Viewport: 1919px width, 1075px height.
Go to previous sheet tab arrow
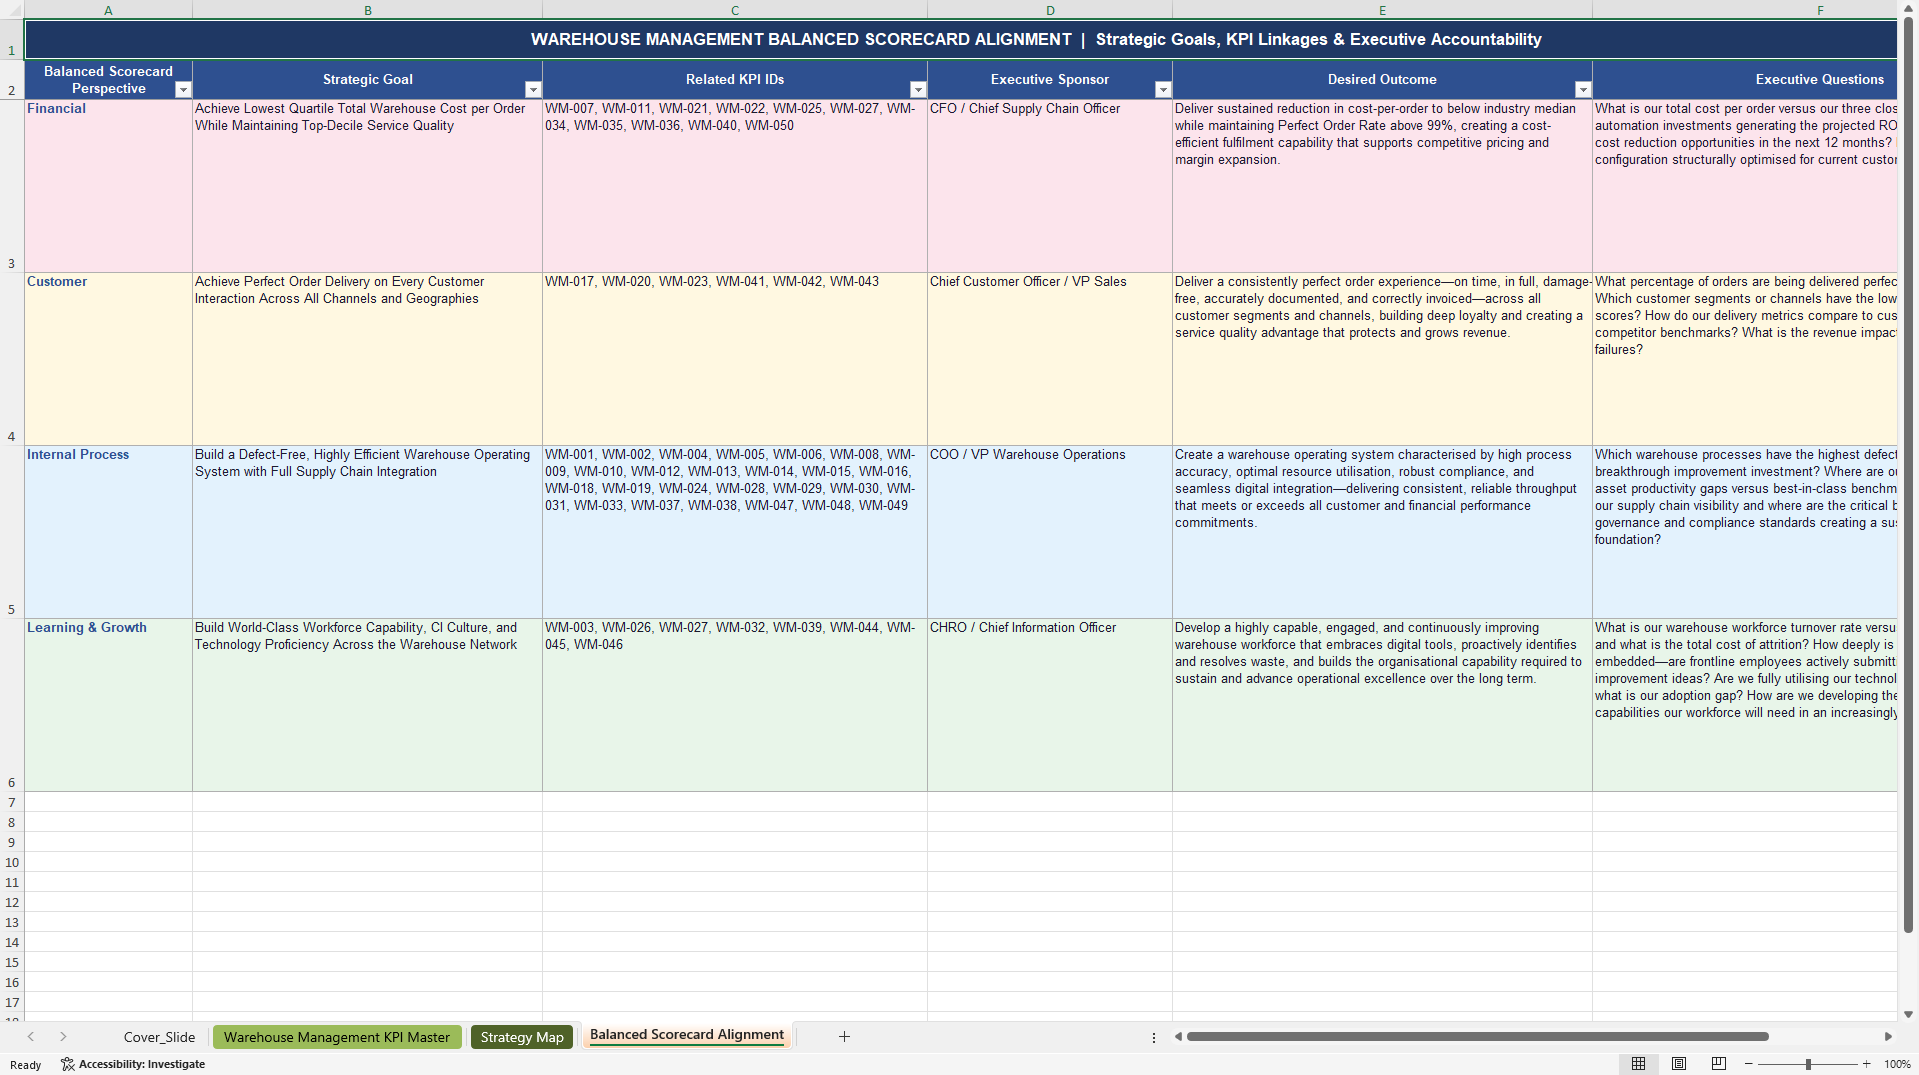click(x=31, y=1037)
